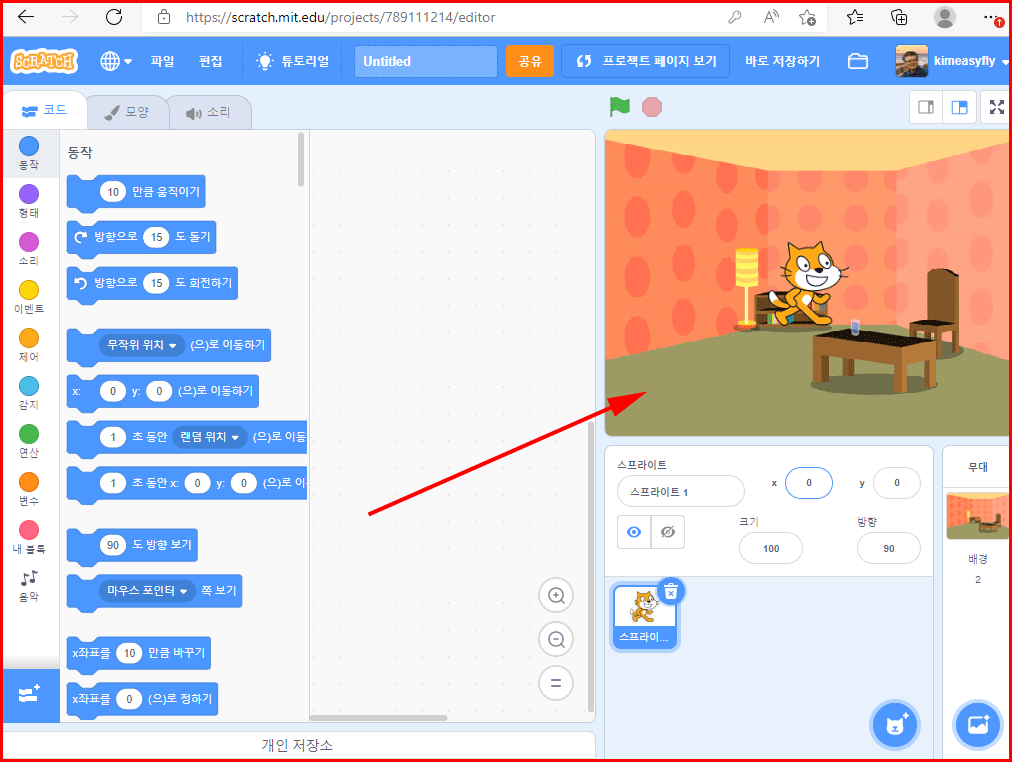This screenshot has height=762, width=1012.
Task: Edit the 방향 direction field 90
Action: 889,548
